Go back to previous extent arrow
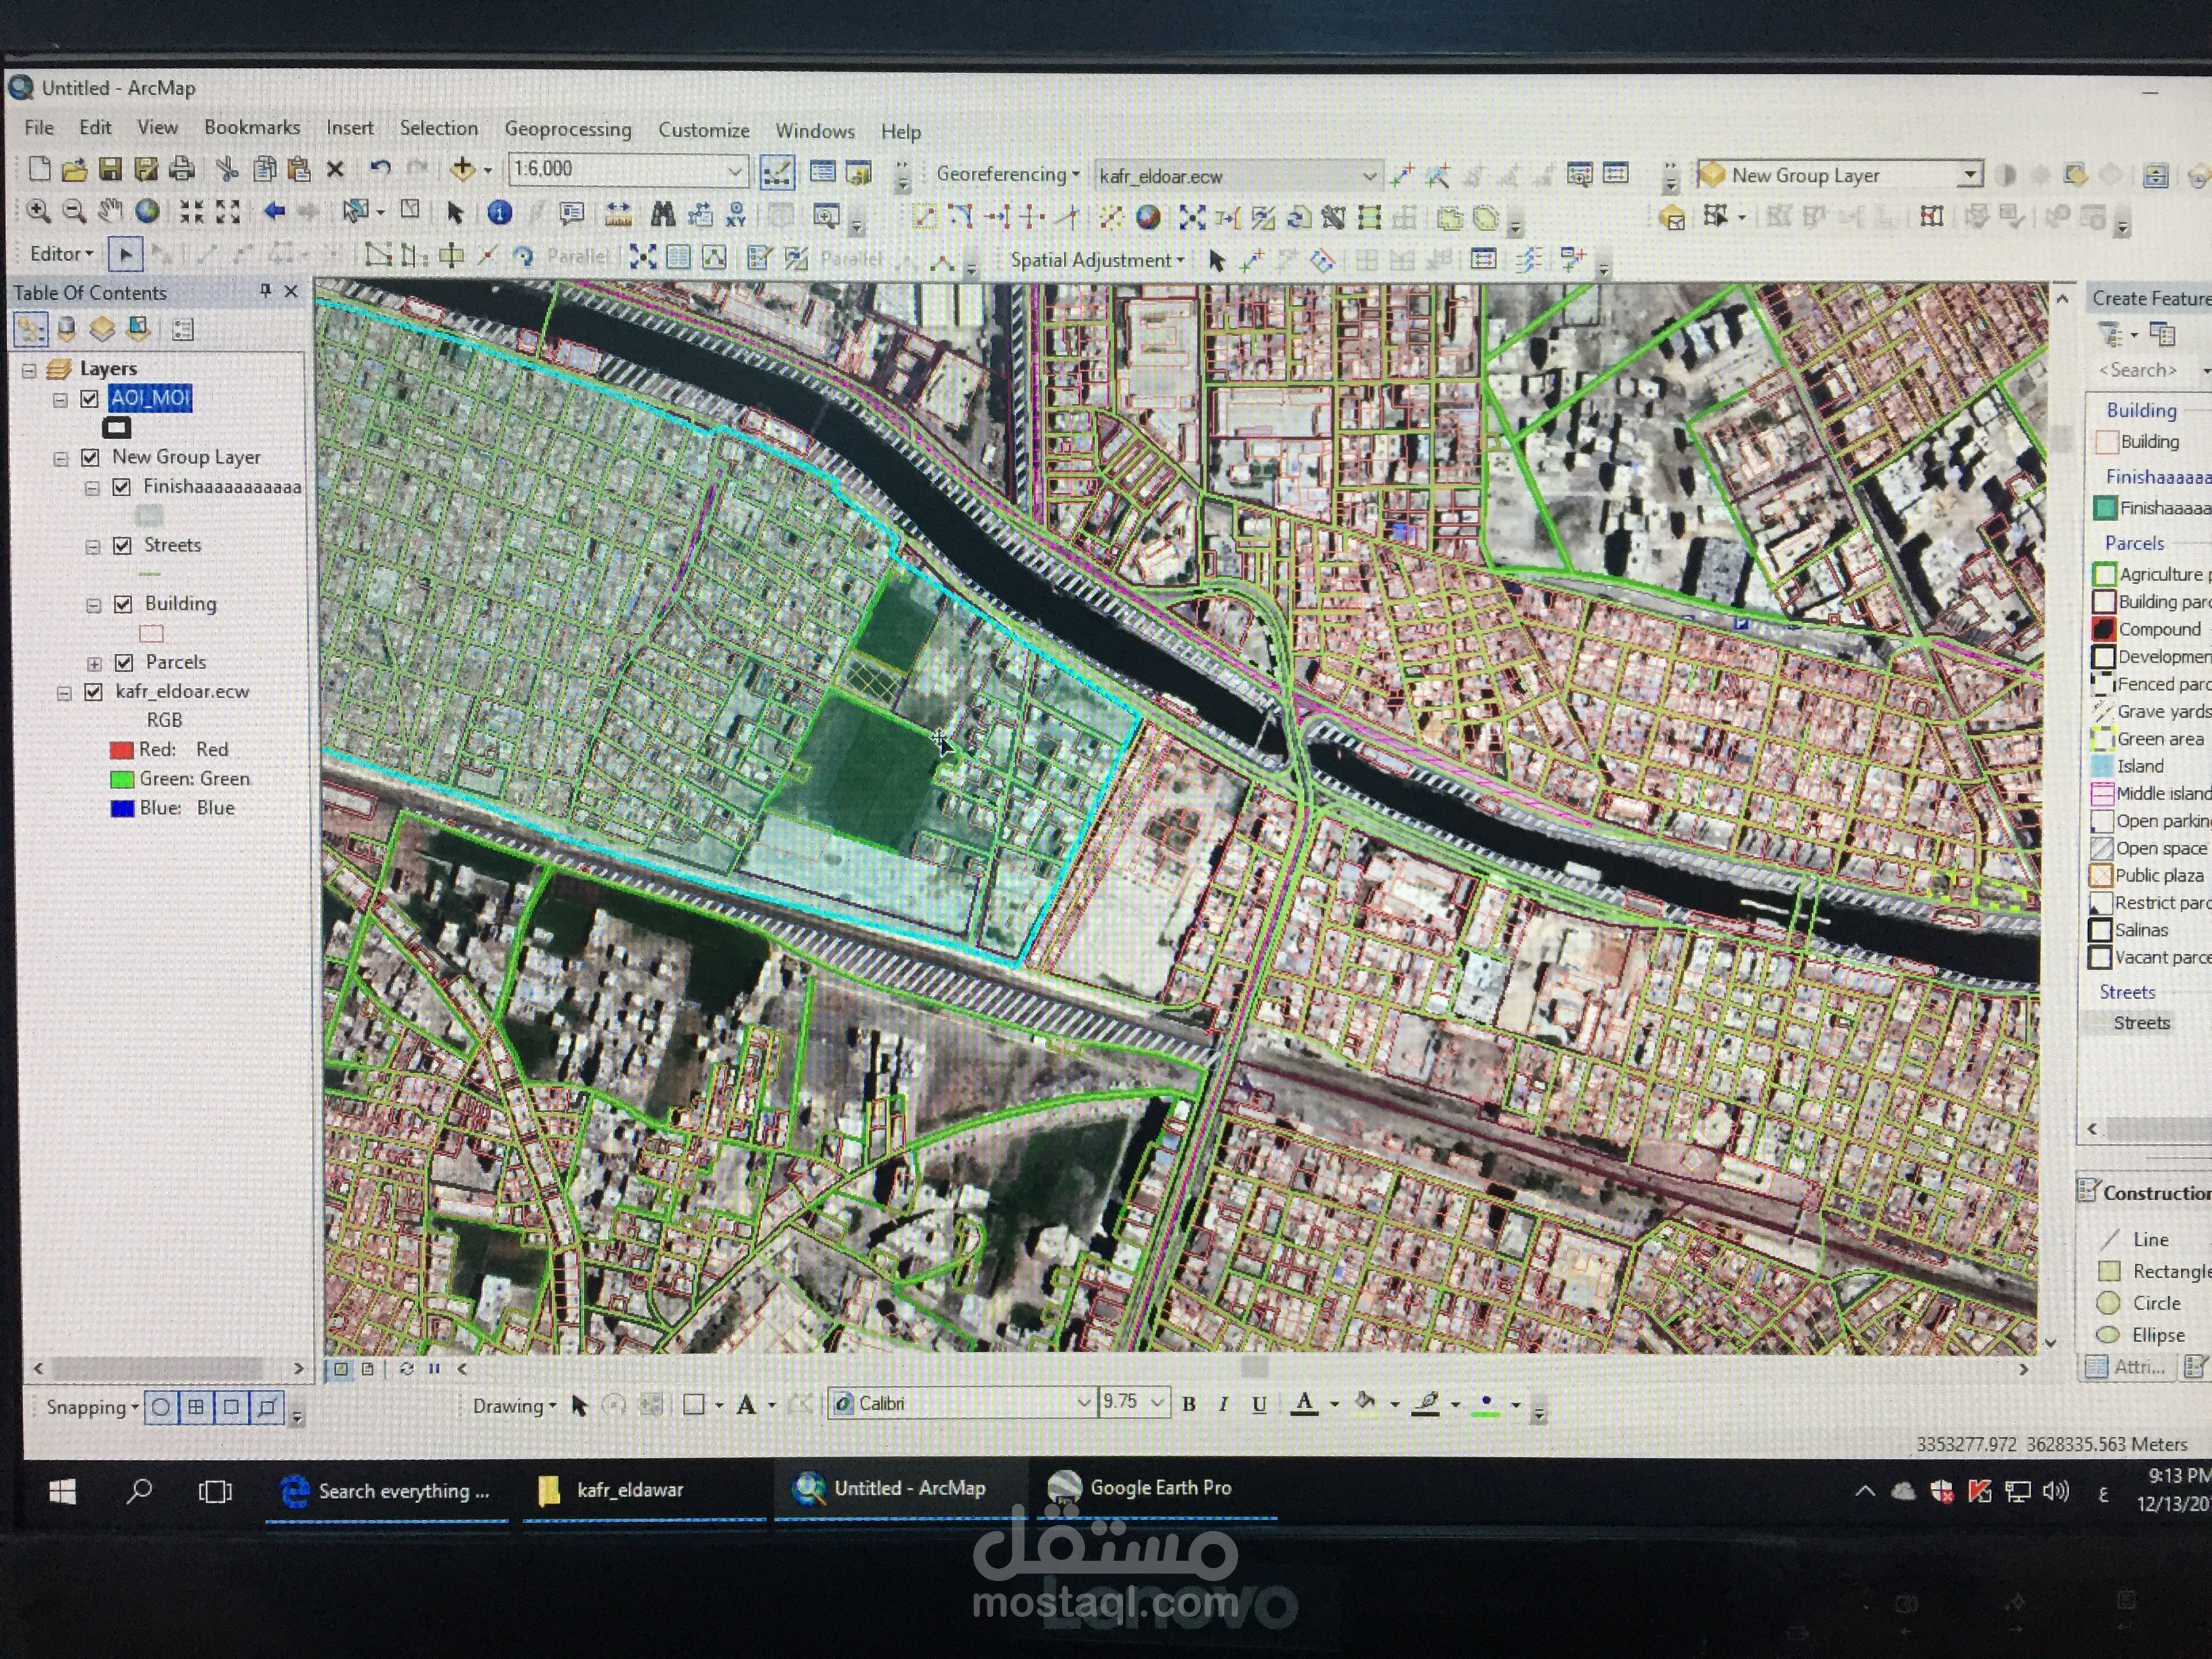Image resolution: width=2212 pixels, height=1659 pixels. tap(274, 211)
